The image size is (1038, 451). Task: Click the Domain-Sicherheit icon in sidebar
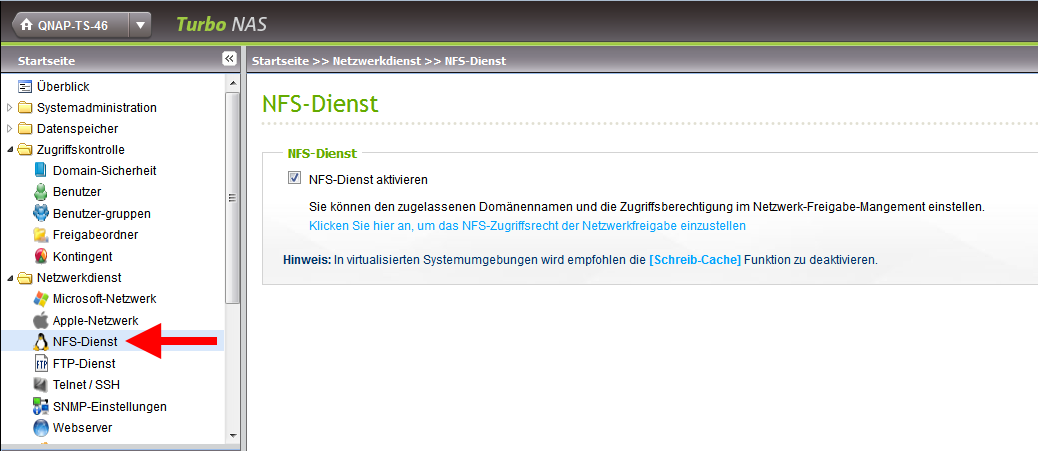coord(41,171)
